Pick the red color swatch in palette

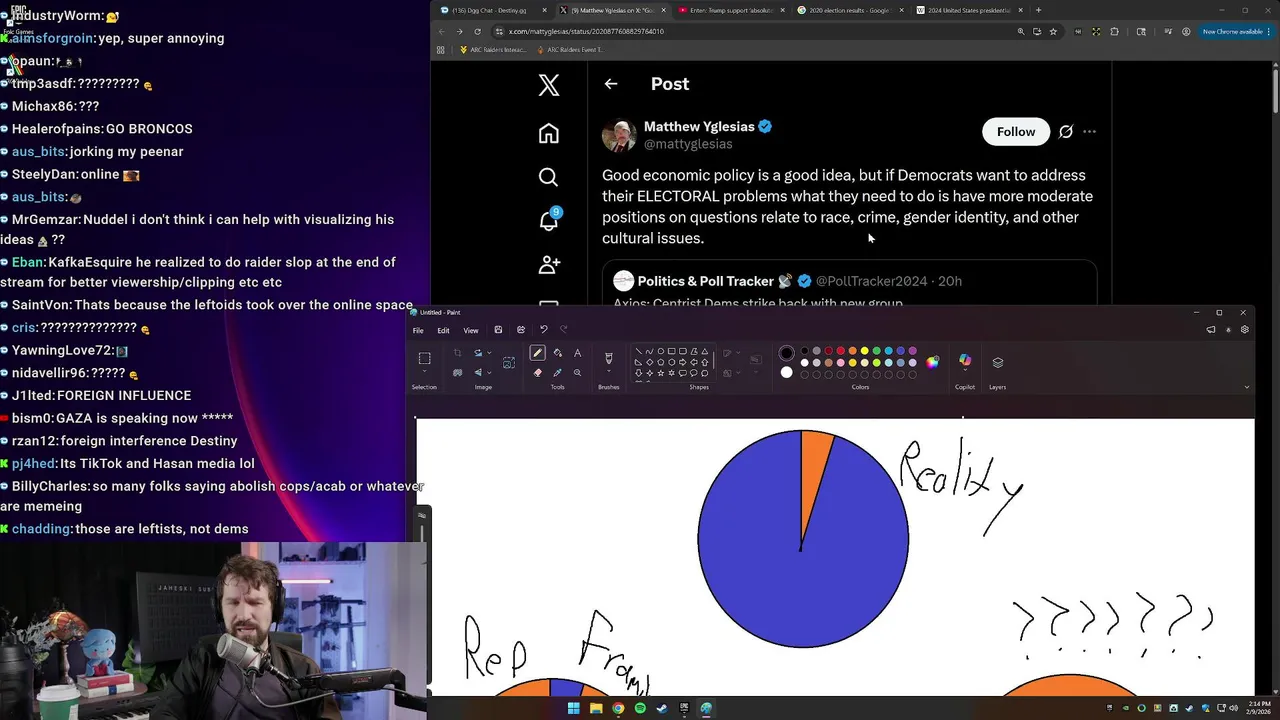pyautogui.click(x=840, y=351)
